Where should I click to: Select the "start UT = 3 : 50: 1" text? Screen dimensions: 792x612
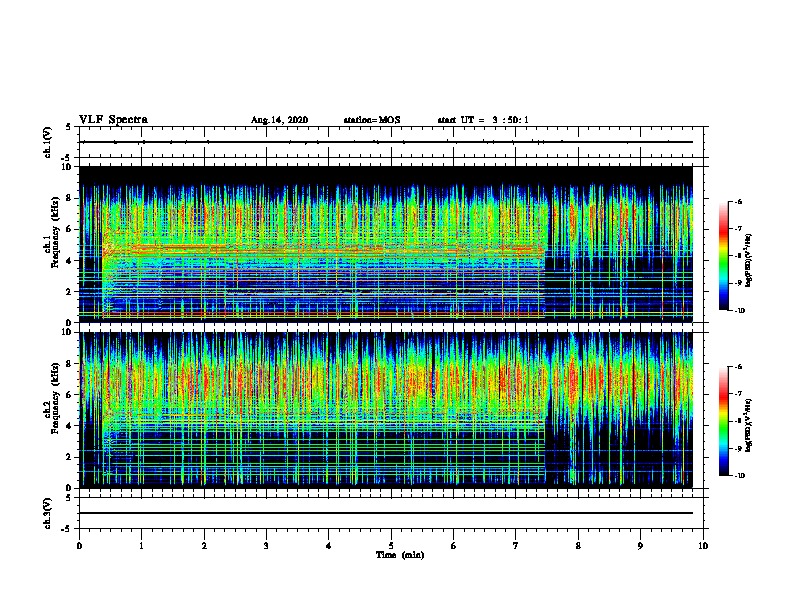483,120
